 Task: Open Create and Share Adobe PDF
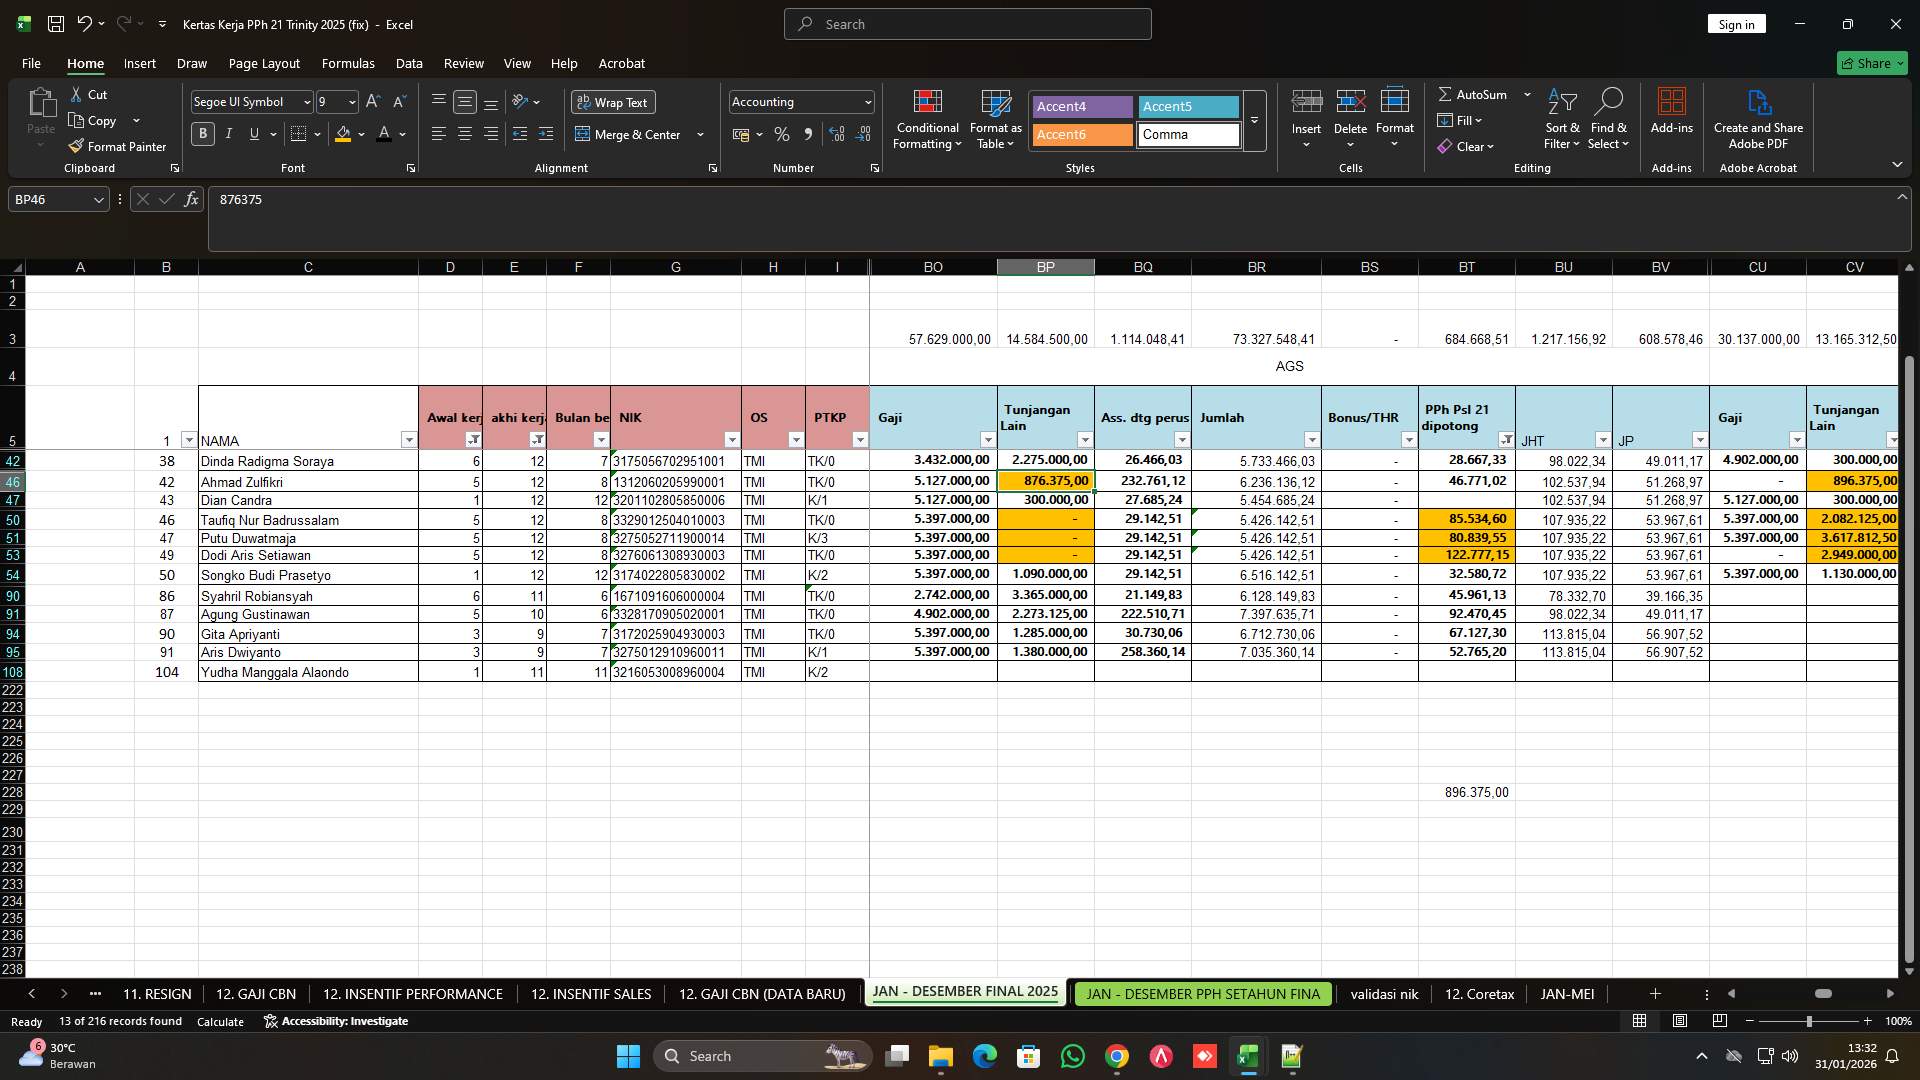1758,118
